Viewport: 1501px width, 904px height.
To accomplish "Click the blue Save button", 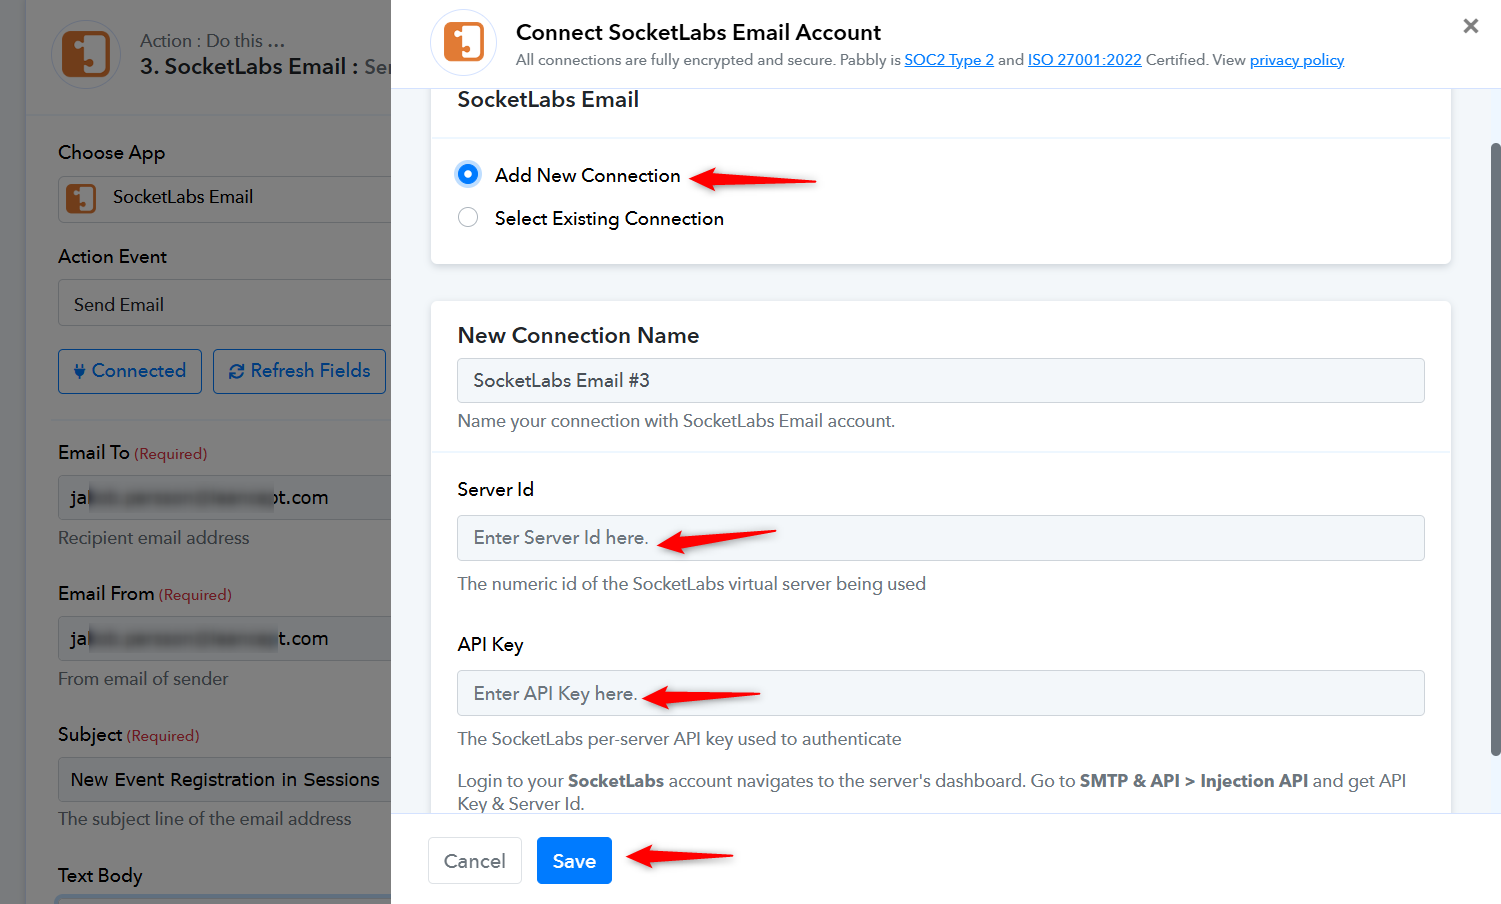I will click(574, 860).
